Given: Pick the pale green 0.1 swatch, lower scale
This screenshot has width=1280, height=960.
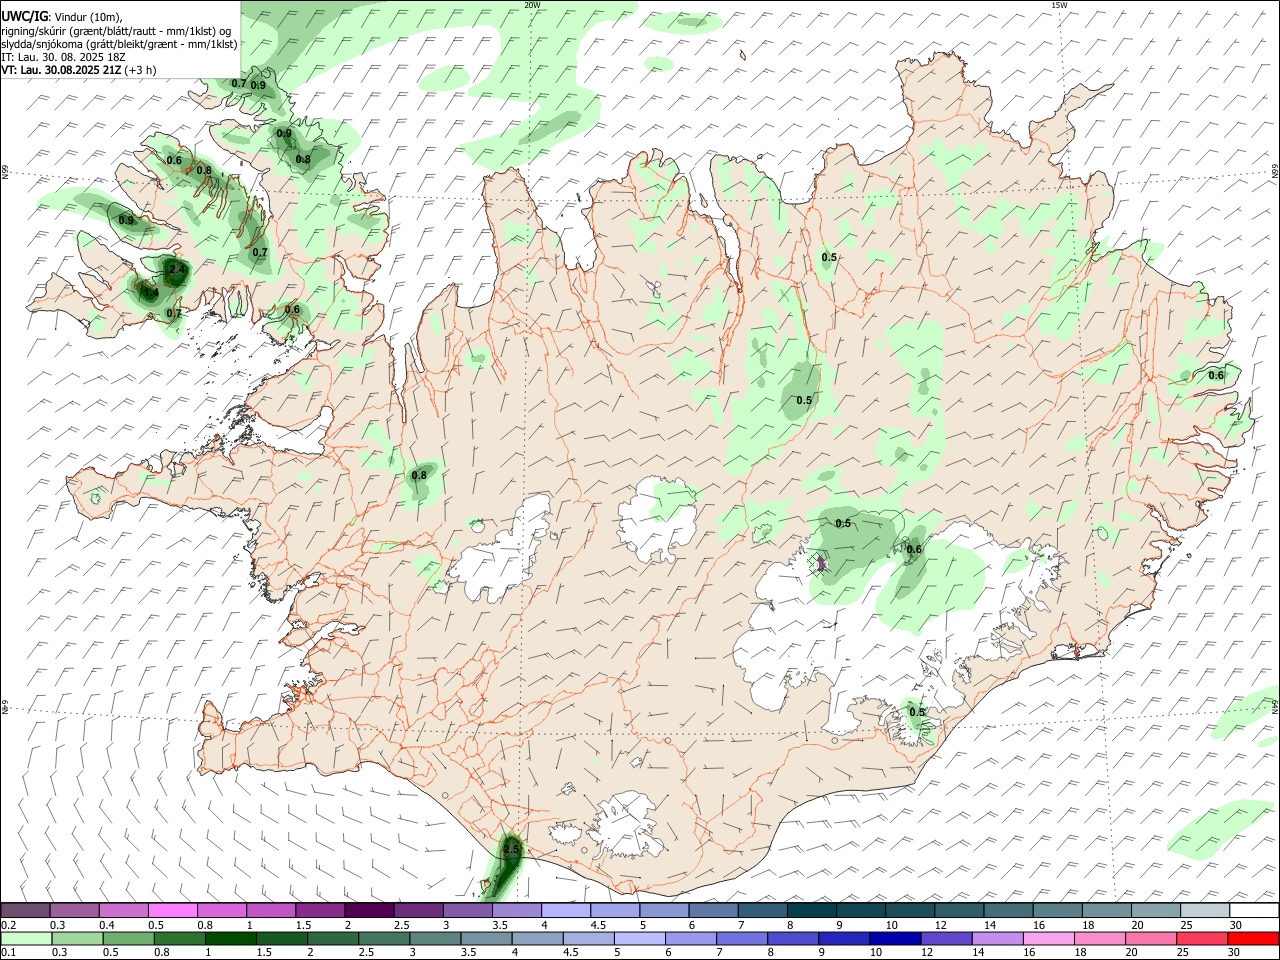Looking at the screenshot, I should [x=26, y=938].
